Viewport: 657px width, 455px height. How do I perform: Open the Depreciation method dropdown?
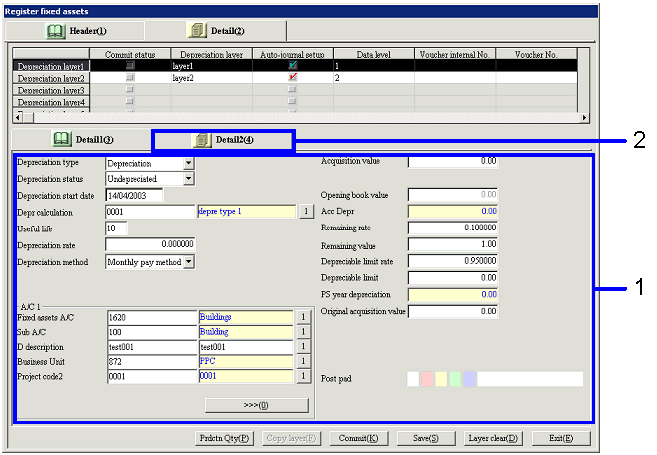[x=188, y=262]
